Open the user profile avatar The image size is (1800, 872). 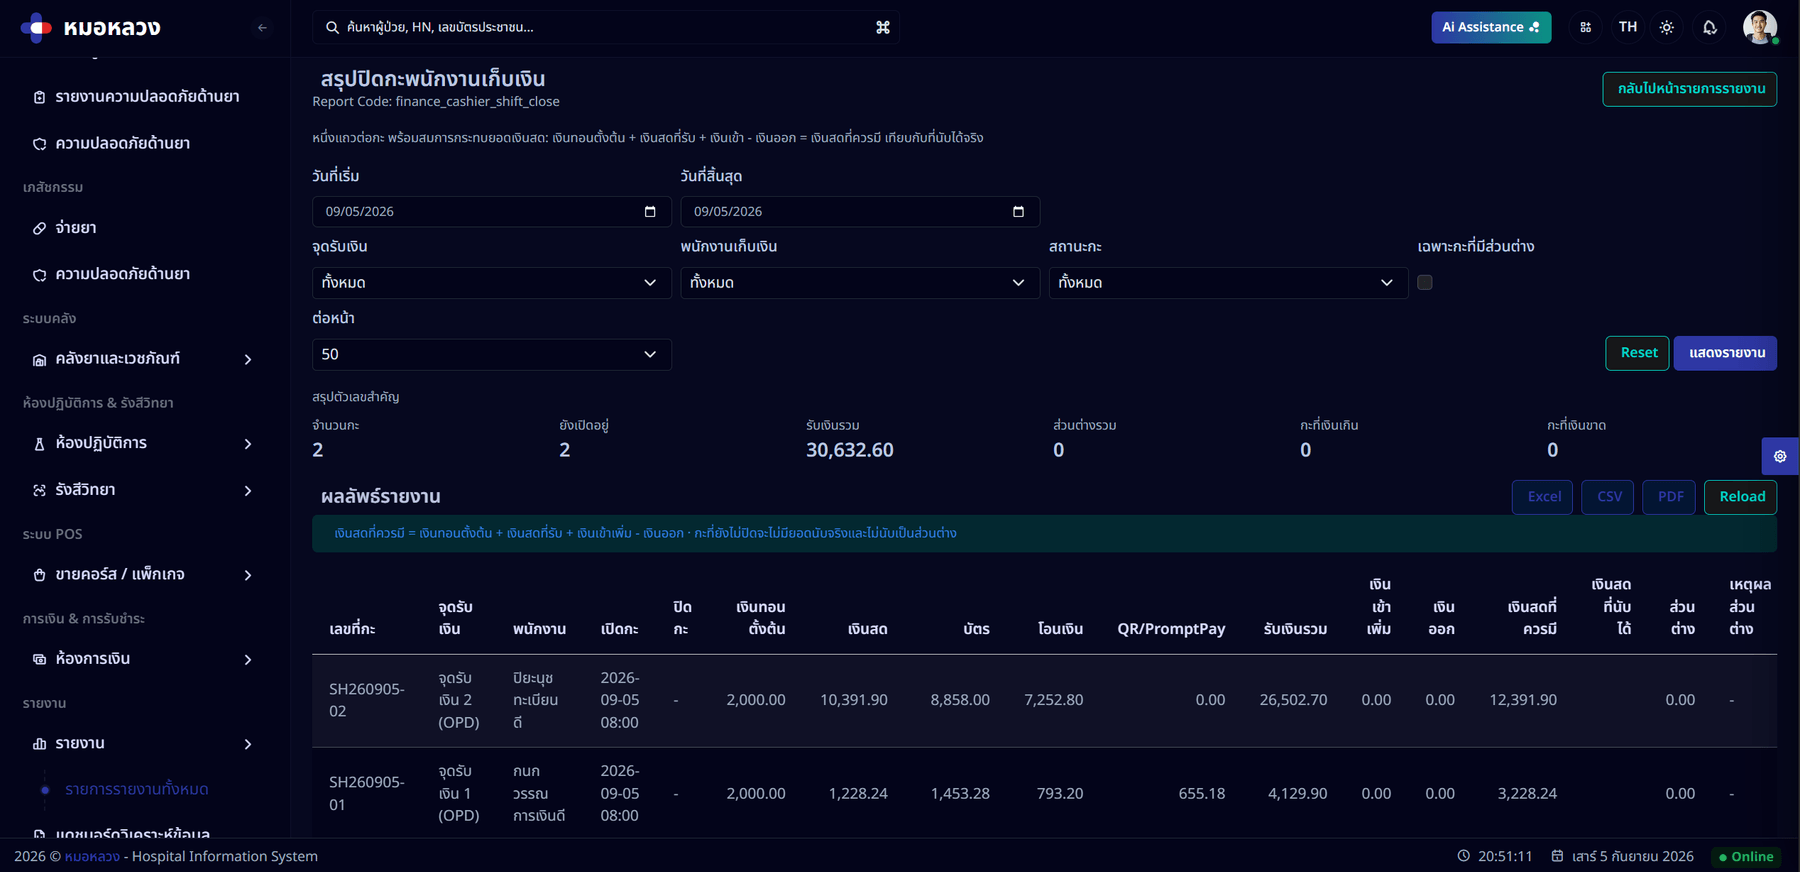coord(1760,27)
